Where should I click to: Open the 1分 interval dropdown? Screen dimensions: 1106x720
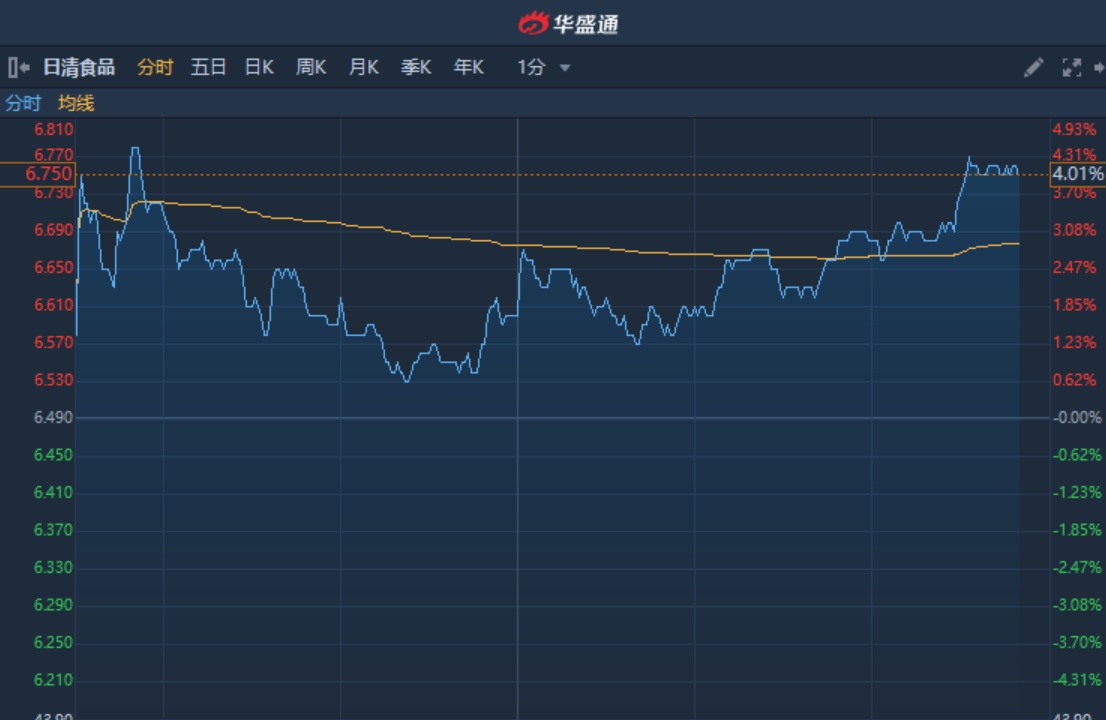tap(531, 68)
